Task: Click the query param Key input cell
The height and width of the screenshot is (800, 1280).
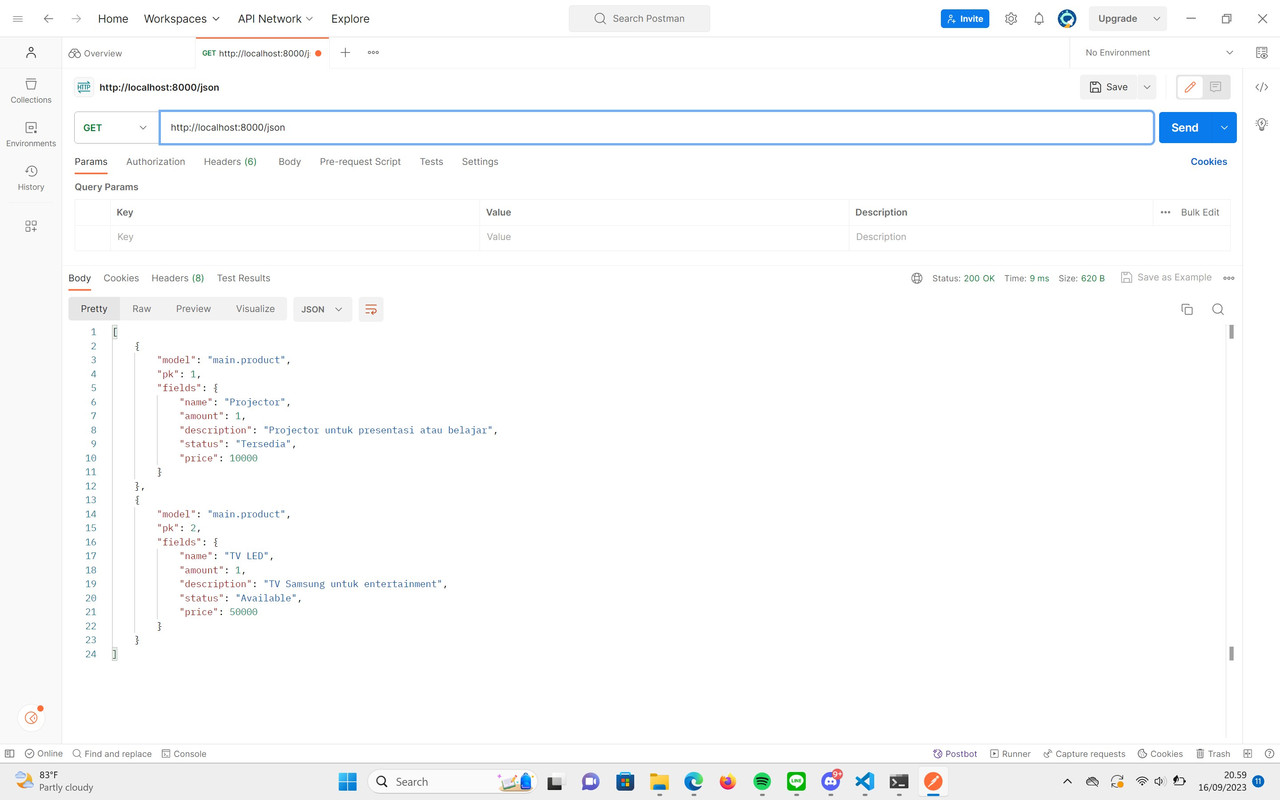Action: coord(294,237)
